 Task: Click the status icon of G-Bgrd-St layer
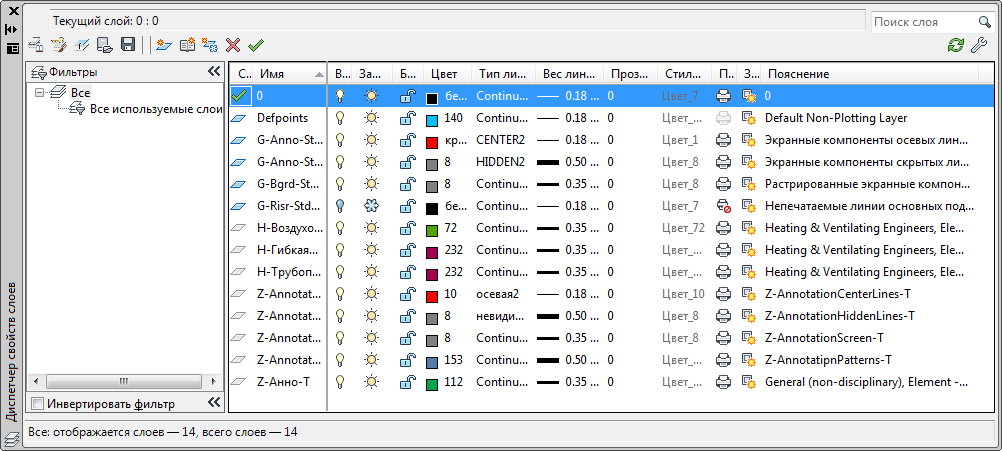(x=238, y=184)
